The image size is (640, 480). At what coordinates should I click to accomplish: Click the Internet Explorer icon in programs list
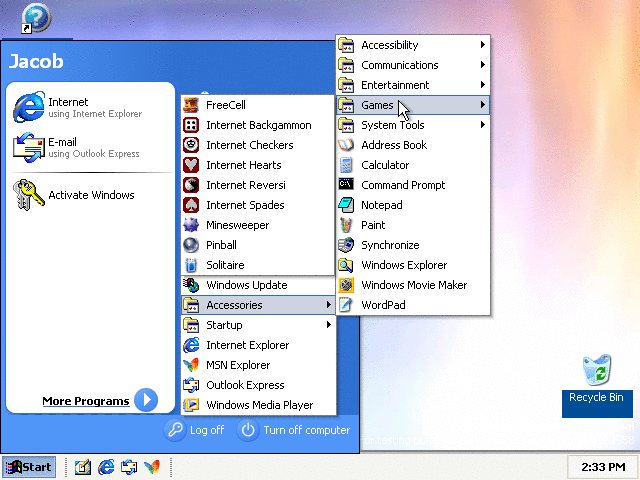[x=191, y=345]
